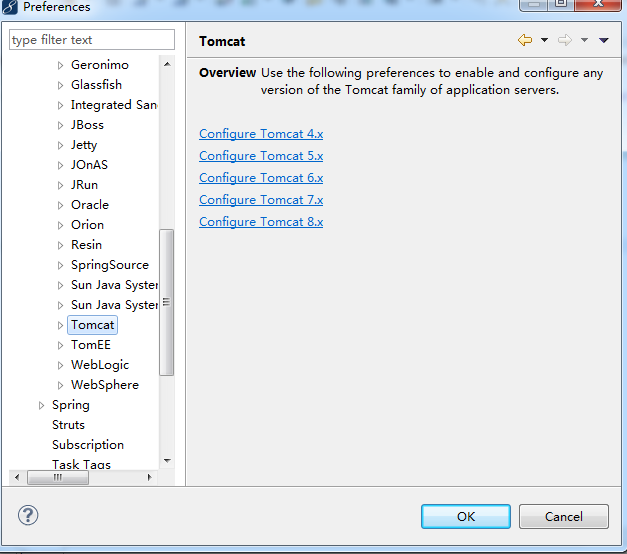Select Struts in the tree
Screen dimensions: 627x554
coord(68,425)
